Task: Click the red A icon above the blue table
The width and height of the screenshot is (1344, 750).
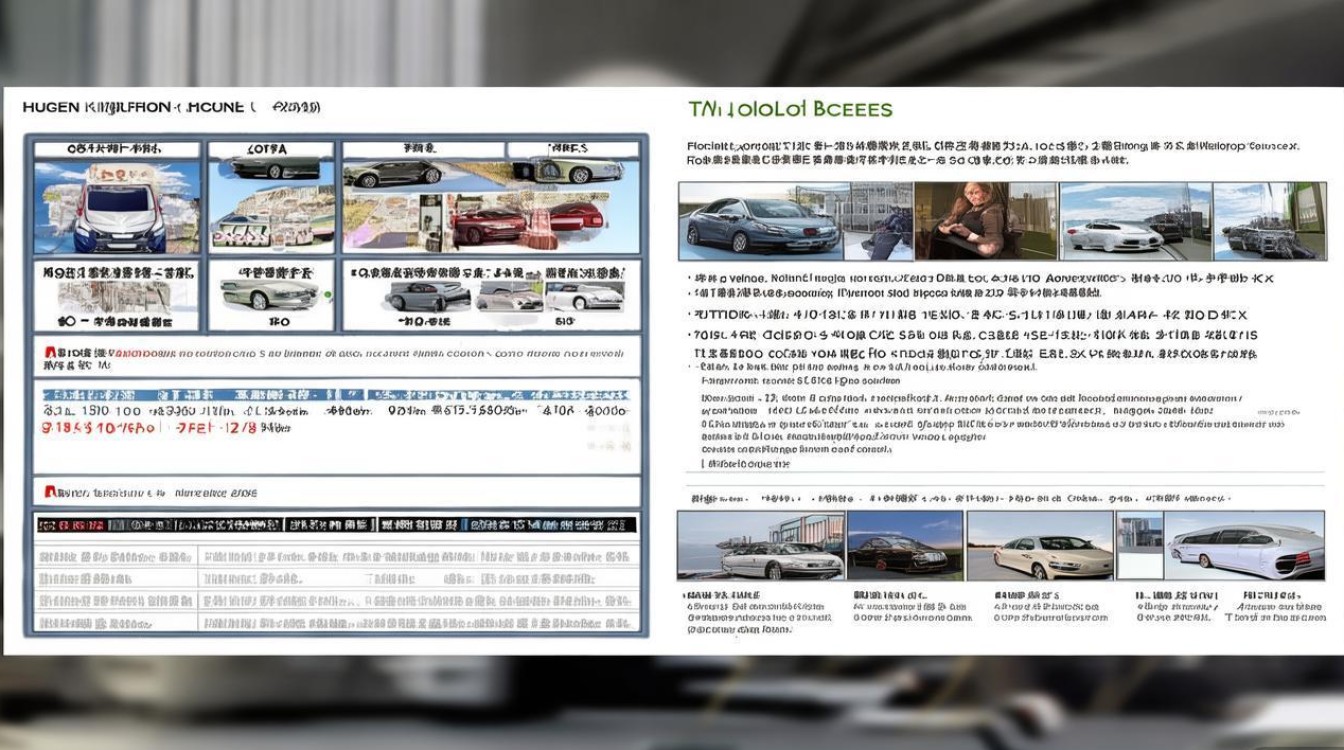Action: (50, 353)
